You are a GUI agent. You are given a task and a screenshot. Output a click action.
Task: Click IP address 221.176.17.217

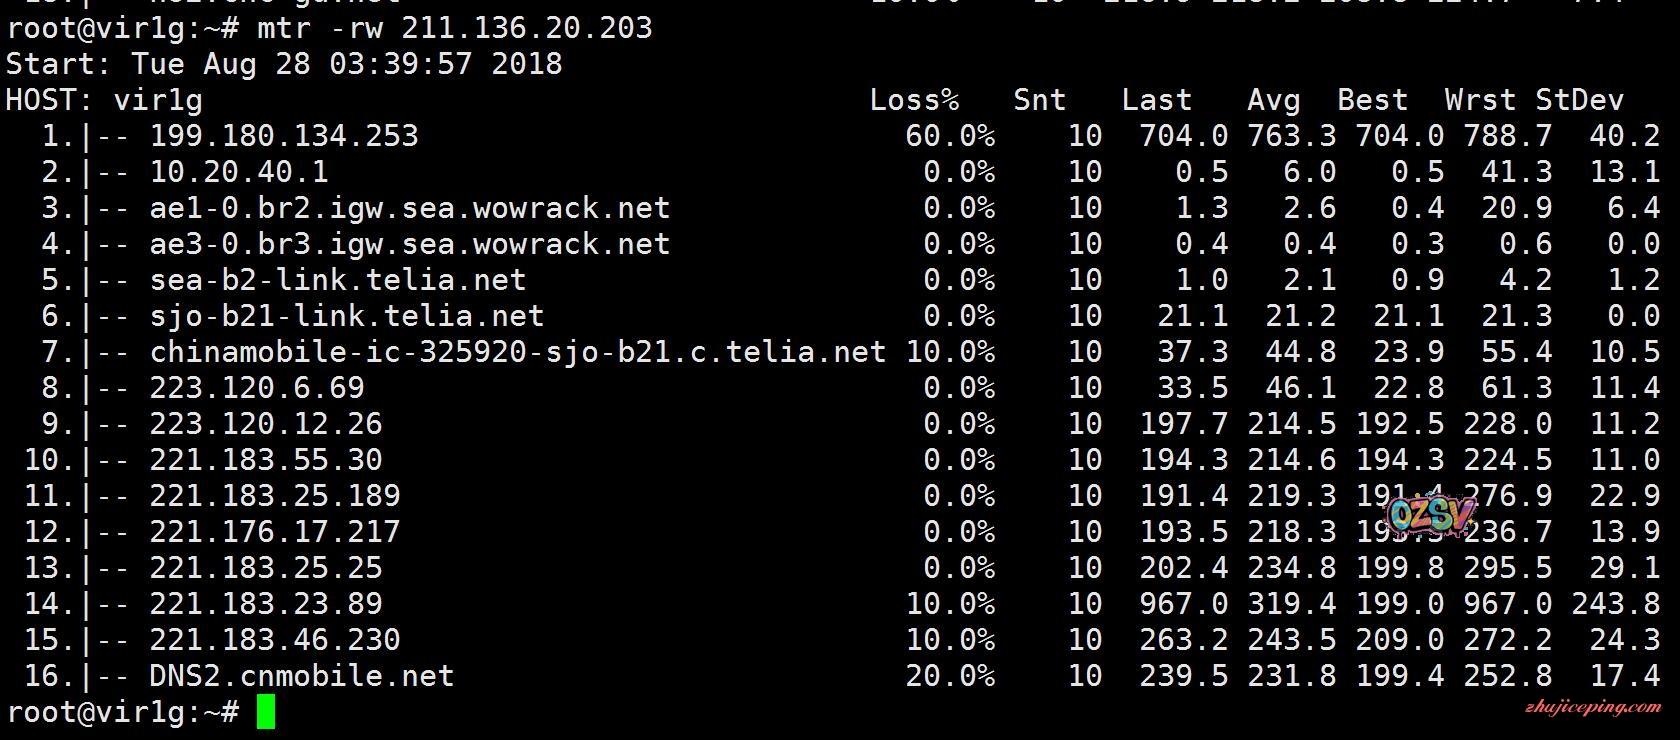point(275,532)
